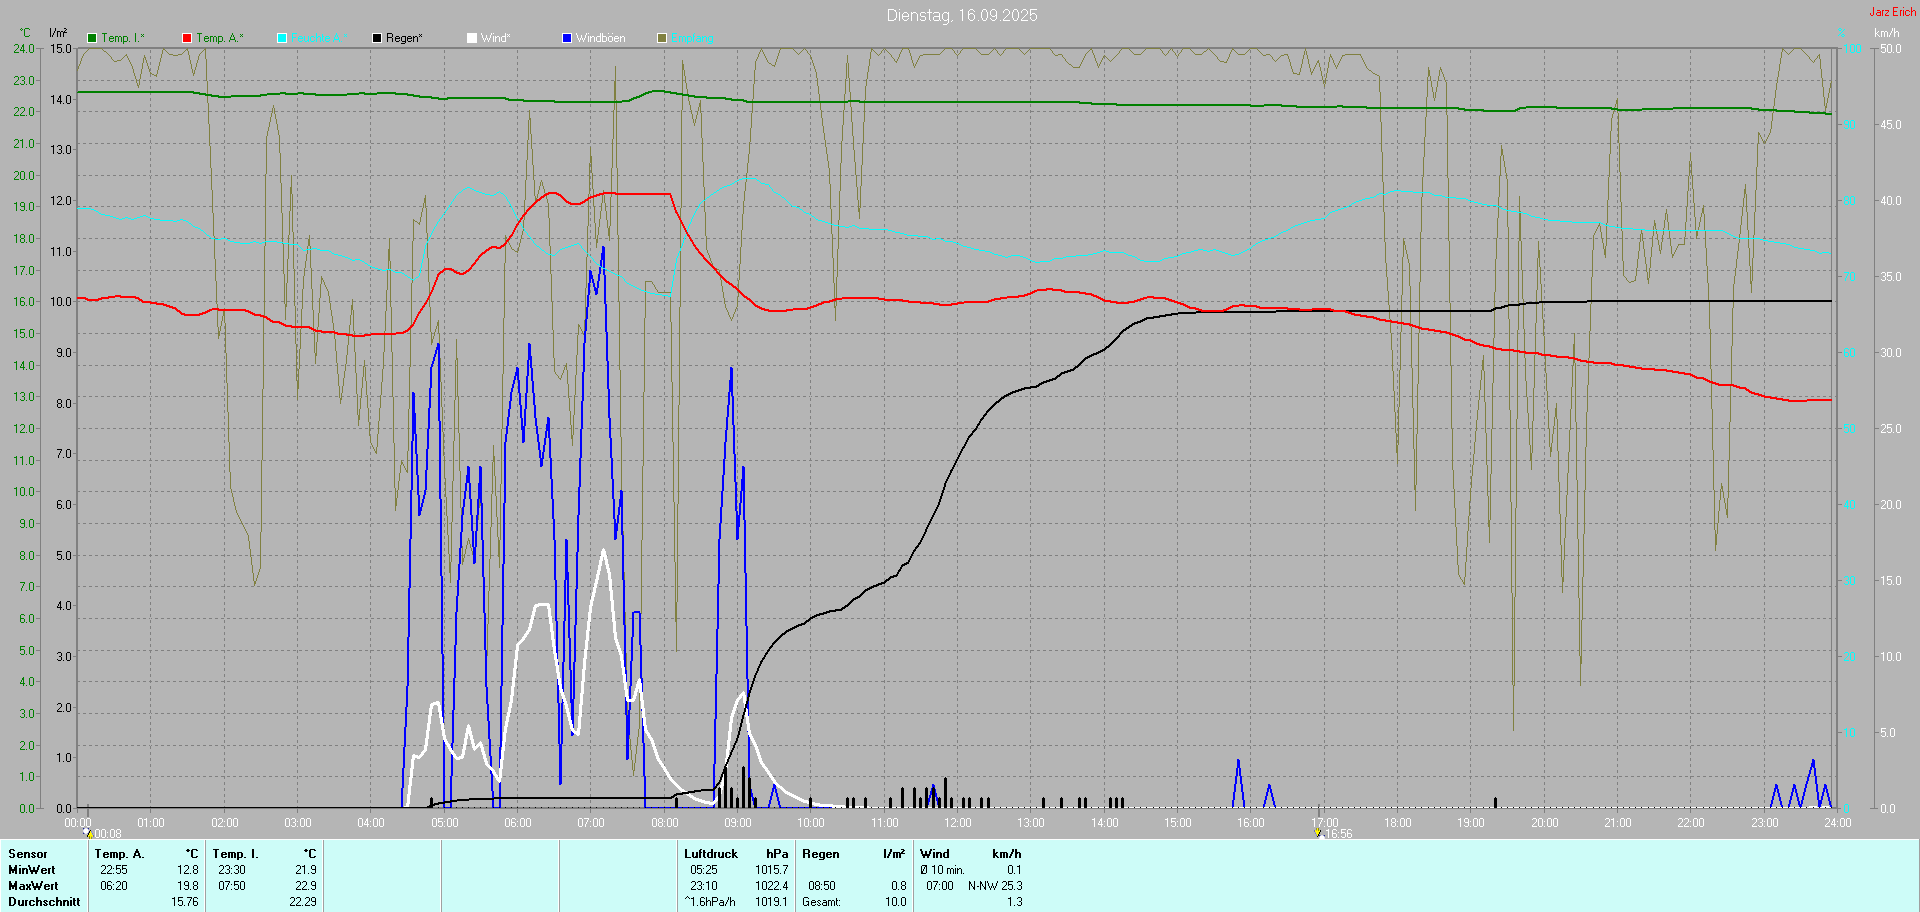Click the black Regen legend swatch

point(377,38)
